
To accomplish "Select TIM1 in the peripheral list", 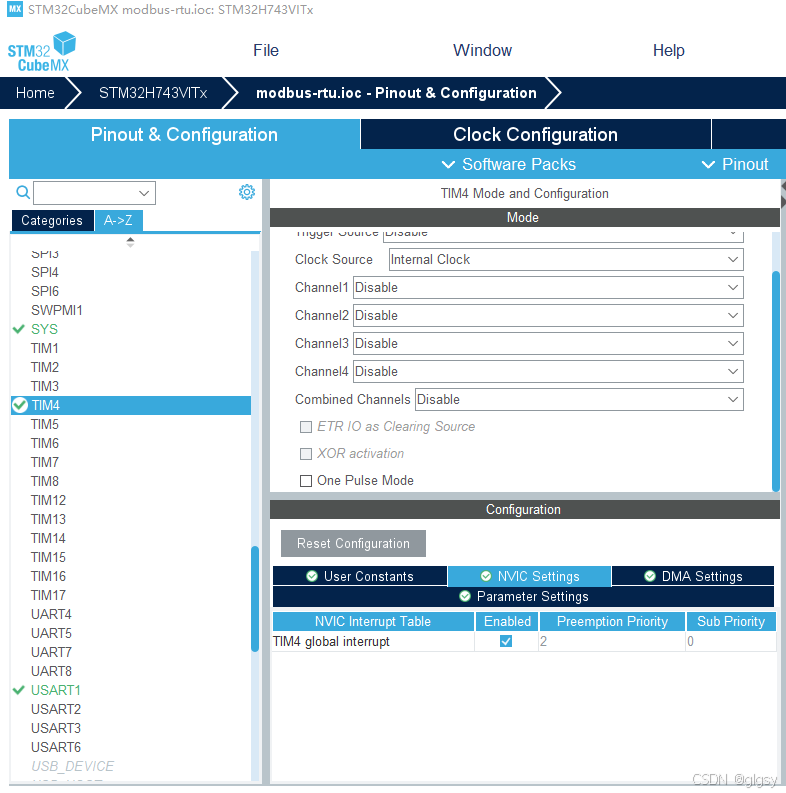I will pyautogui.click(x=45, y=348).
